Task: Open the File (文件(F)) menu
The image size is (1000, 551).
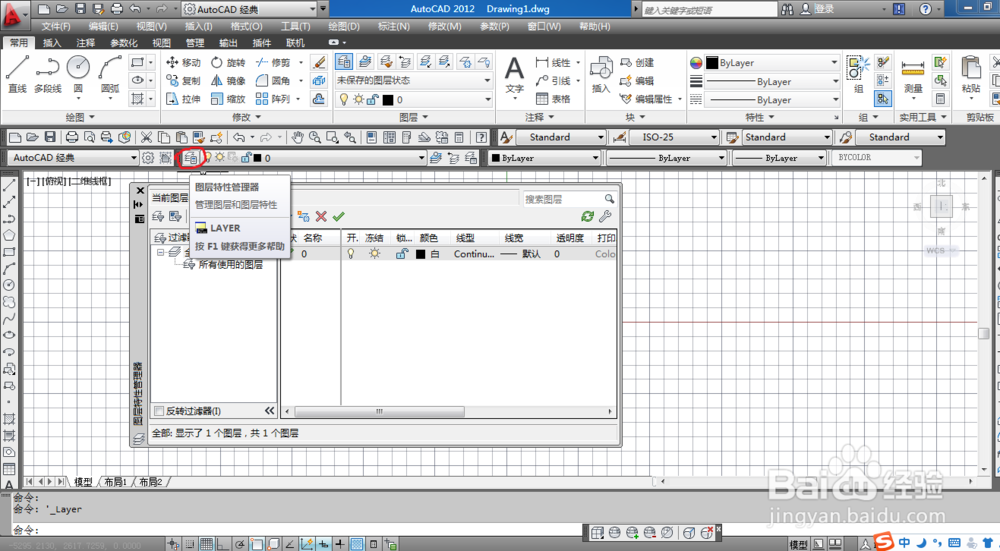Action: pyautogui.click(x=55, y=26)
